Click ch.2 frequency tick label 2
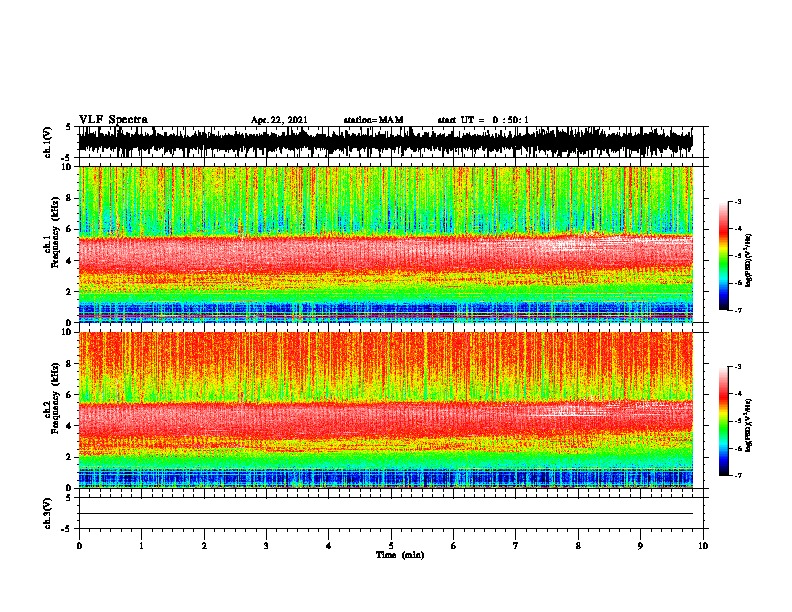 coord(70,457)
